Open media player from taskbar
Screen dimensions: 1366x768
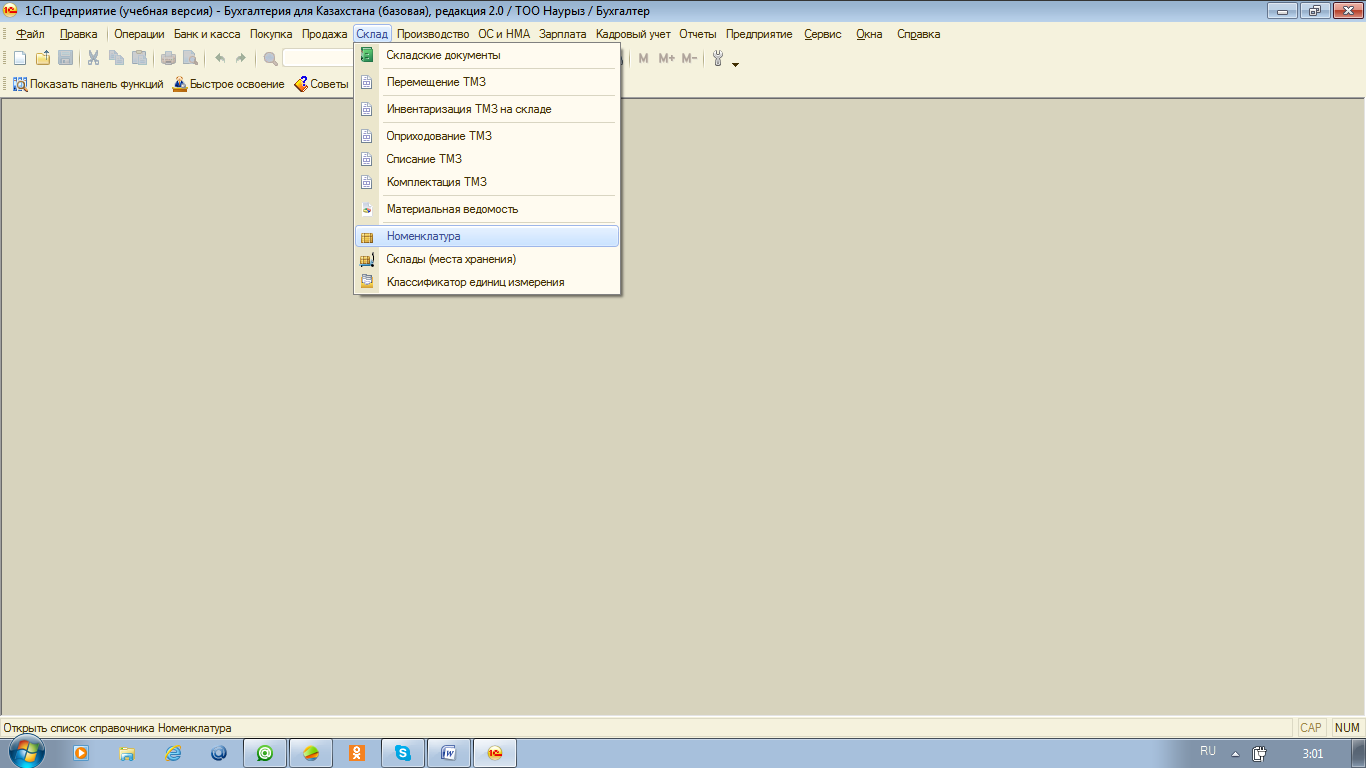(81, 753)
